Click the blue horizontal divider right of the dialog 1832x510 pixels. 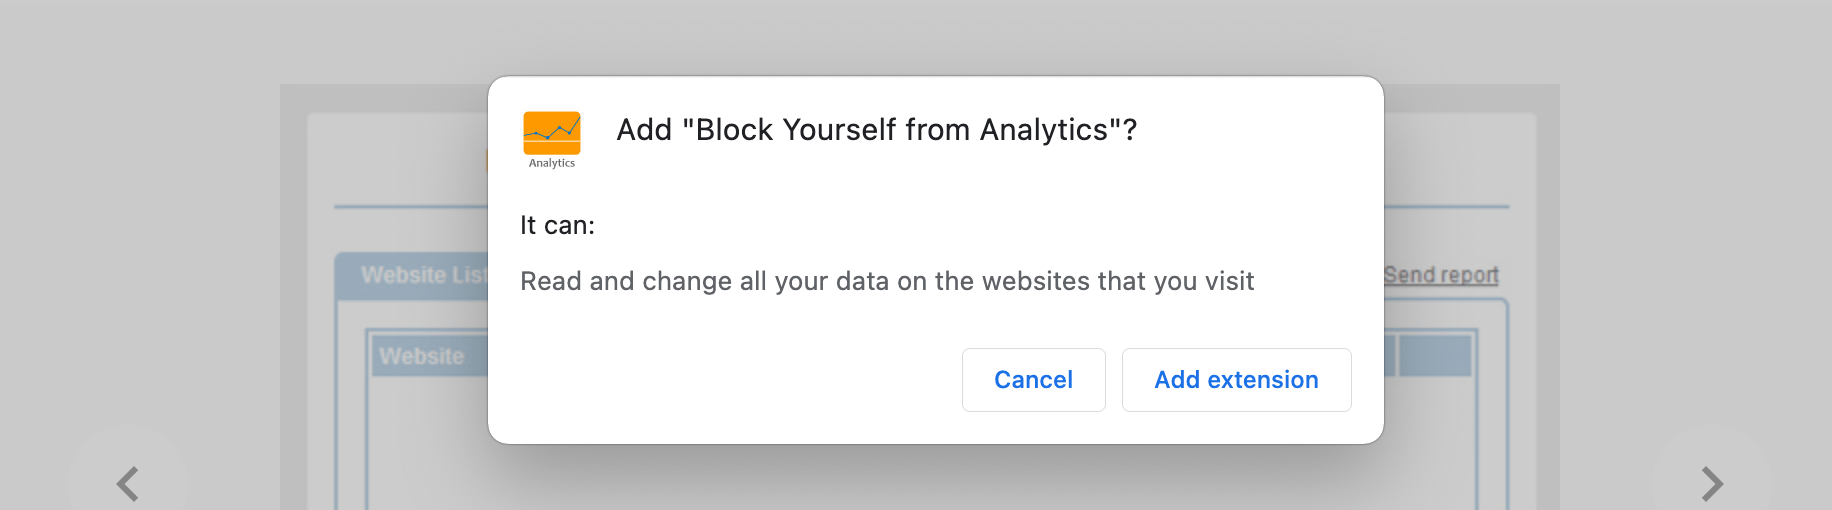[1447, 207]
